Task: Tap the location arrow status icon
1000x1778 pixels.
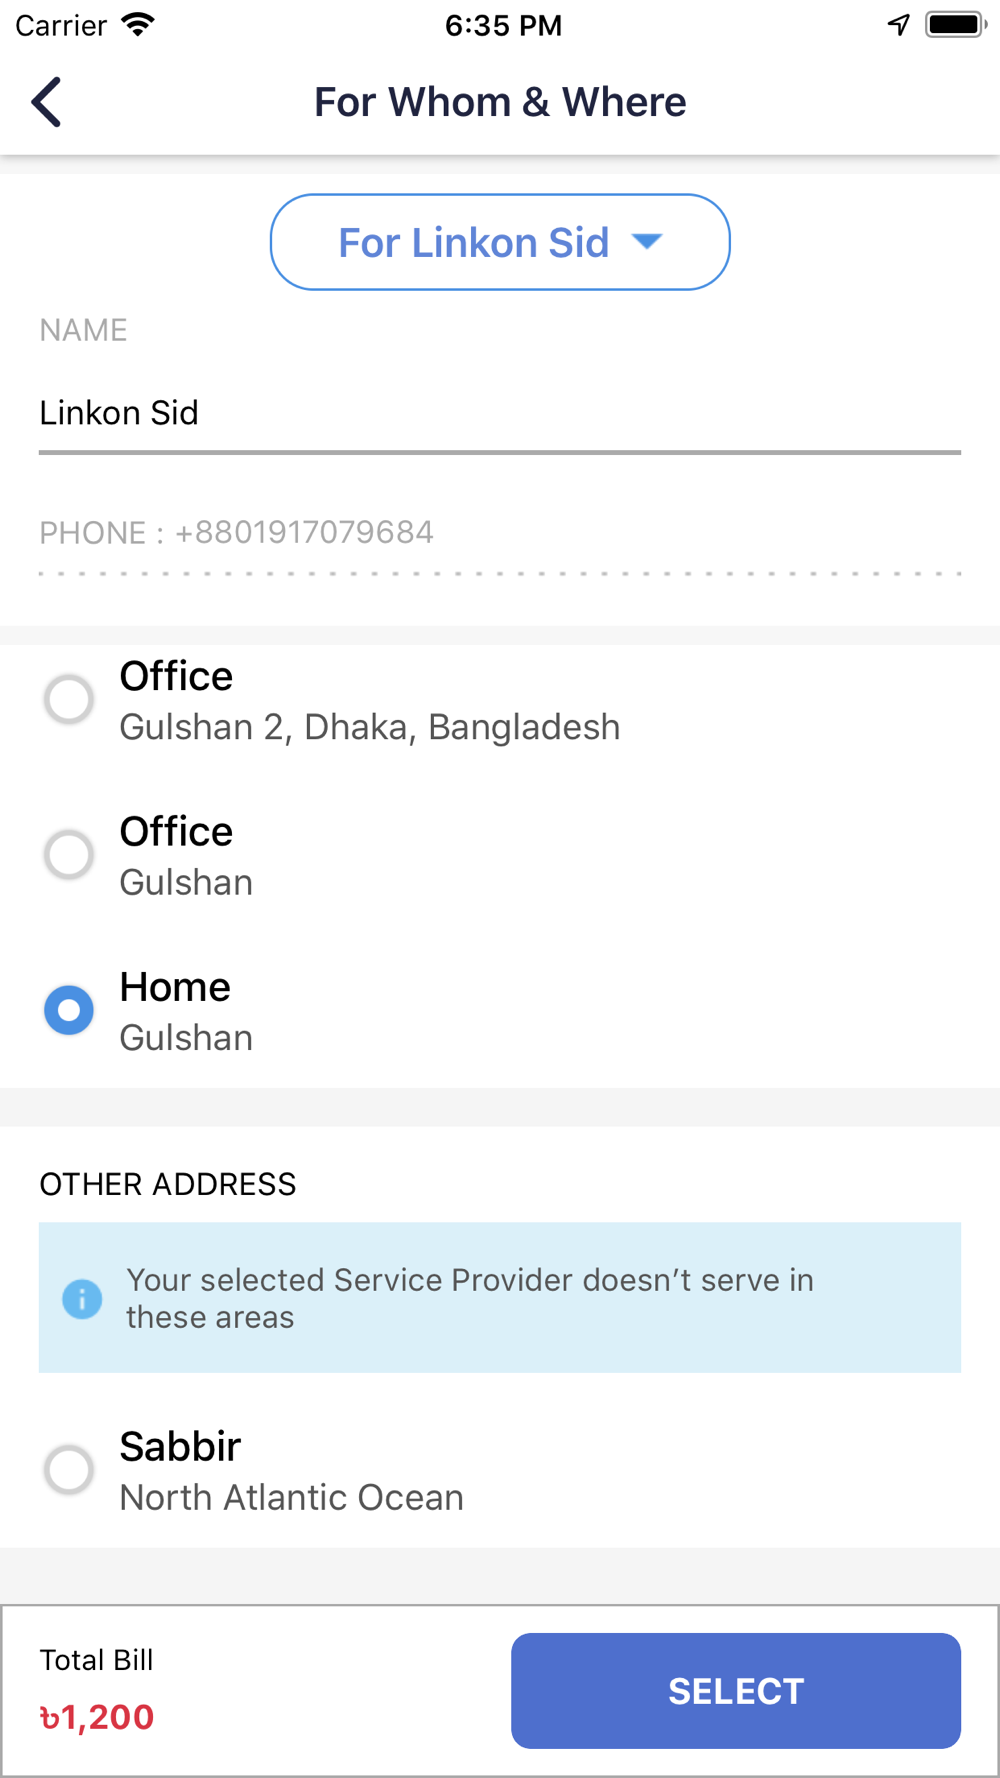Action: click(898, 25)
